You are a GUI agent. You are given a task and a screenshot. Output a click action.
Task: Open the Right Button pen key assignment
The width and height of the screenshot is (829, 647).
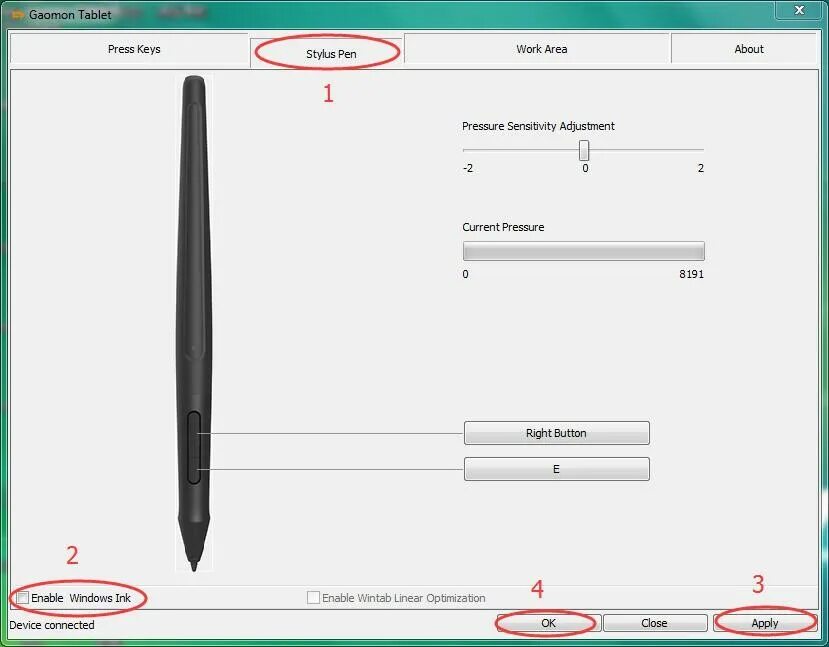coord(557,433)
